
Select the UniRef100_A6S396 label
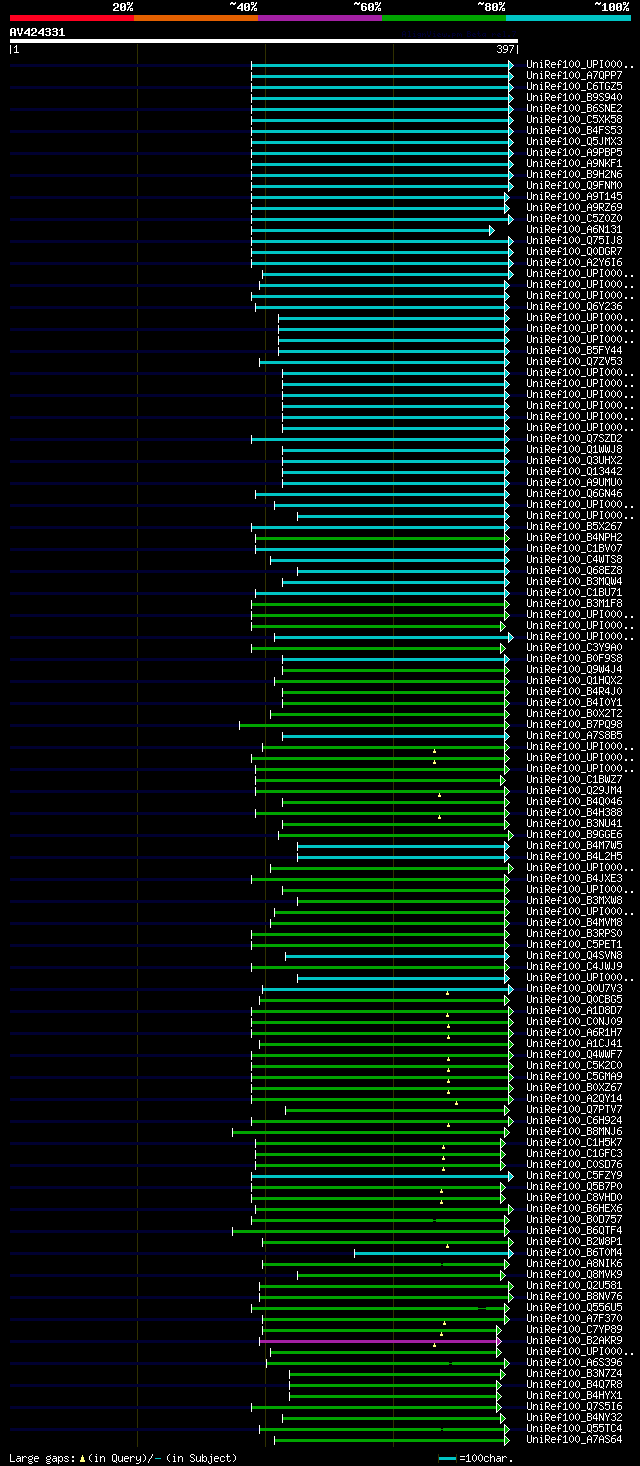(574, 1363)
